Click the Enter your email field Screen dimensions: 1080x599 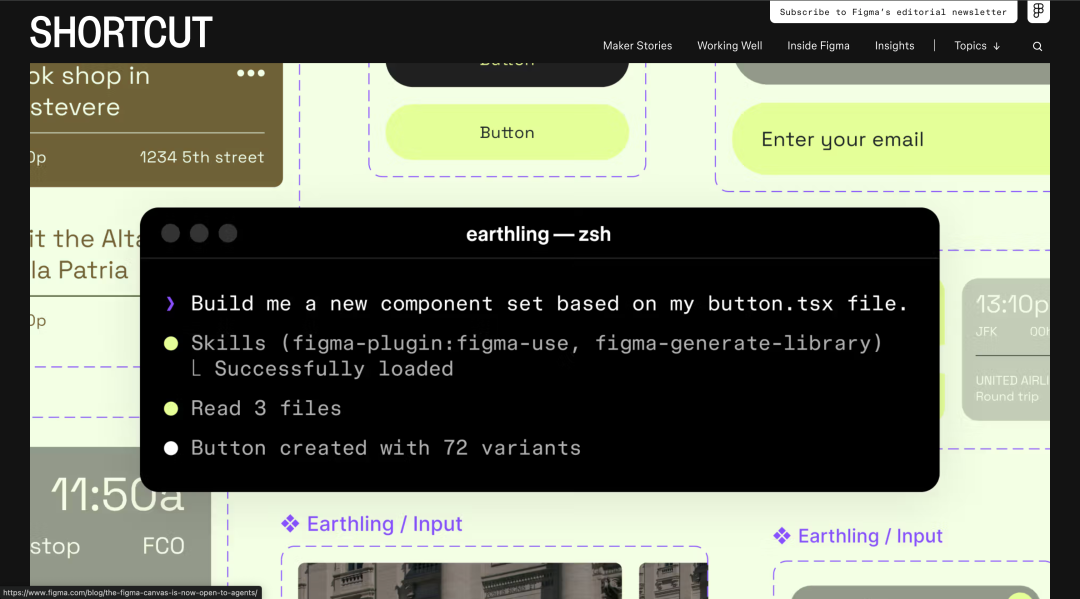(x=891, y=139)
